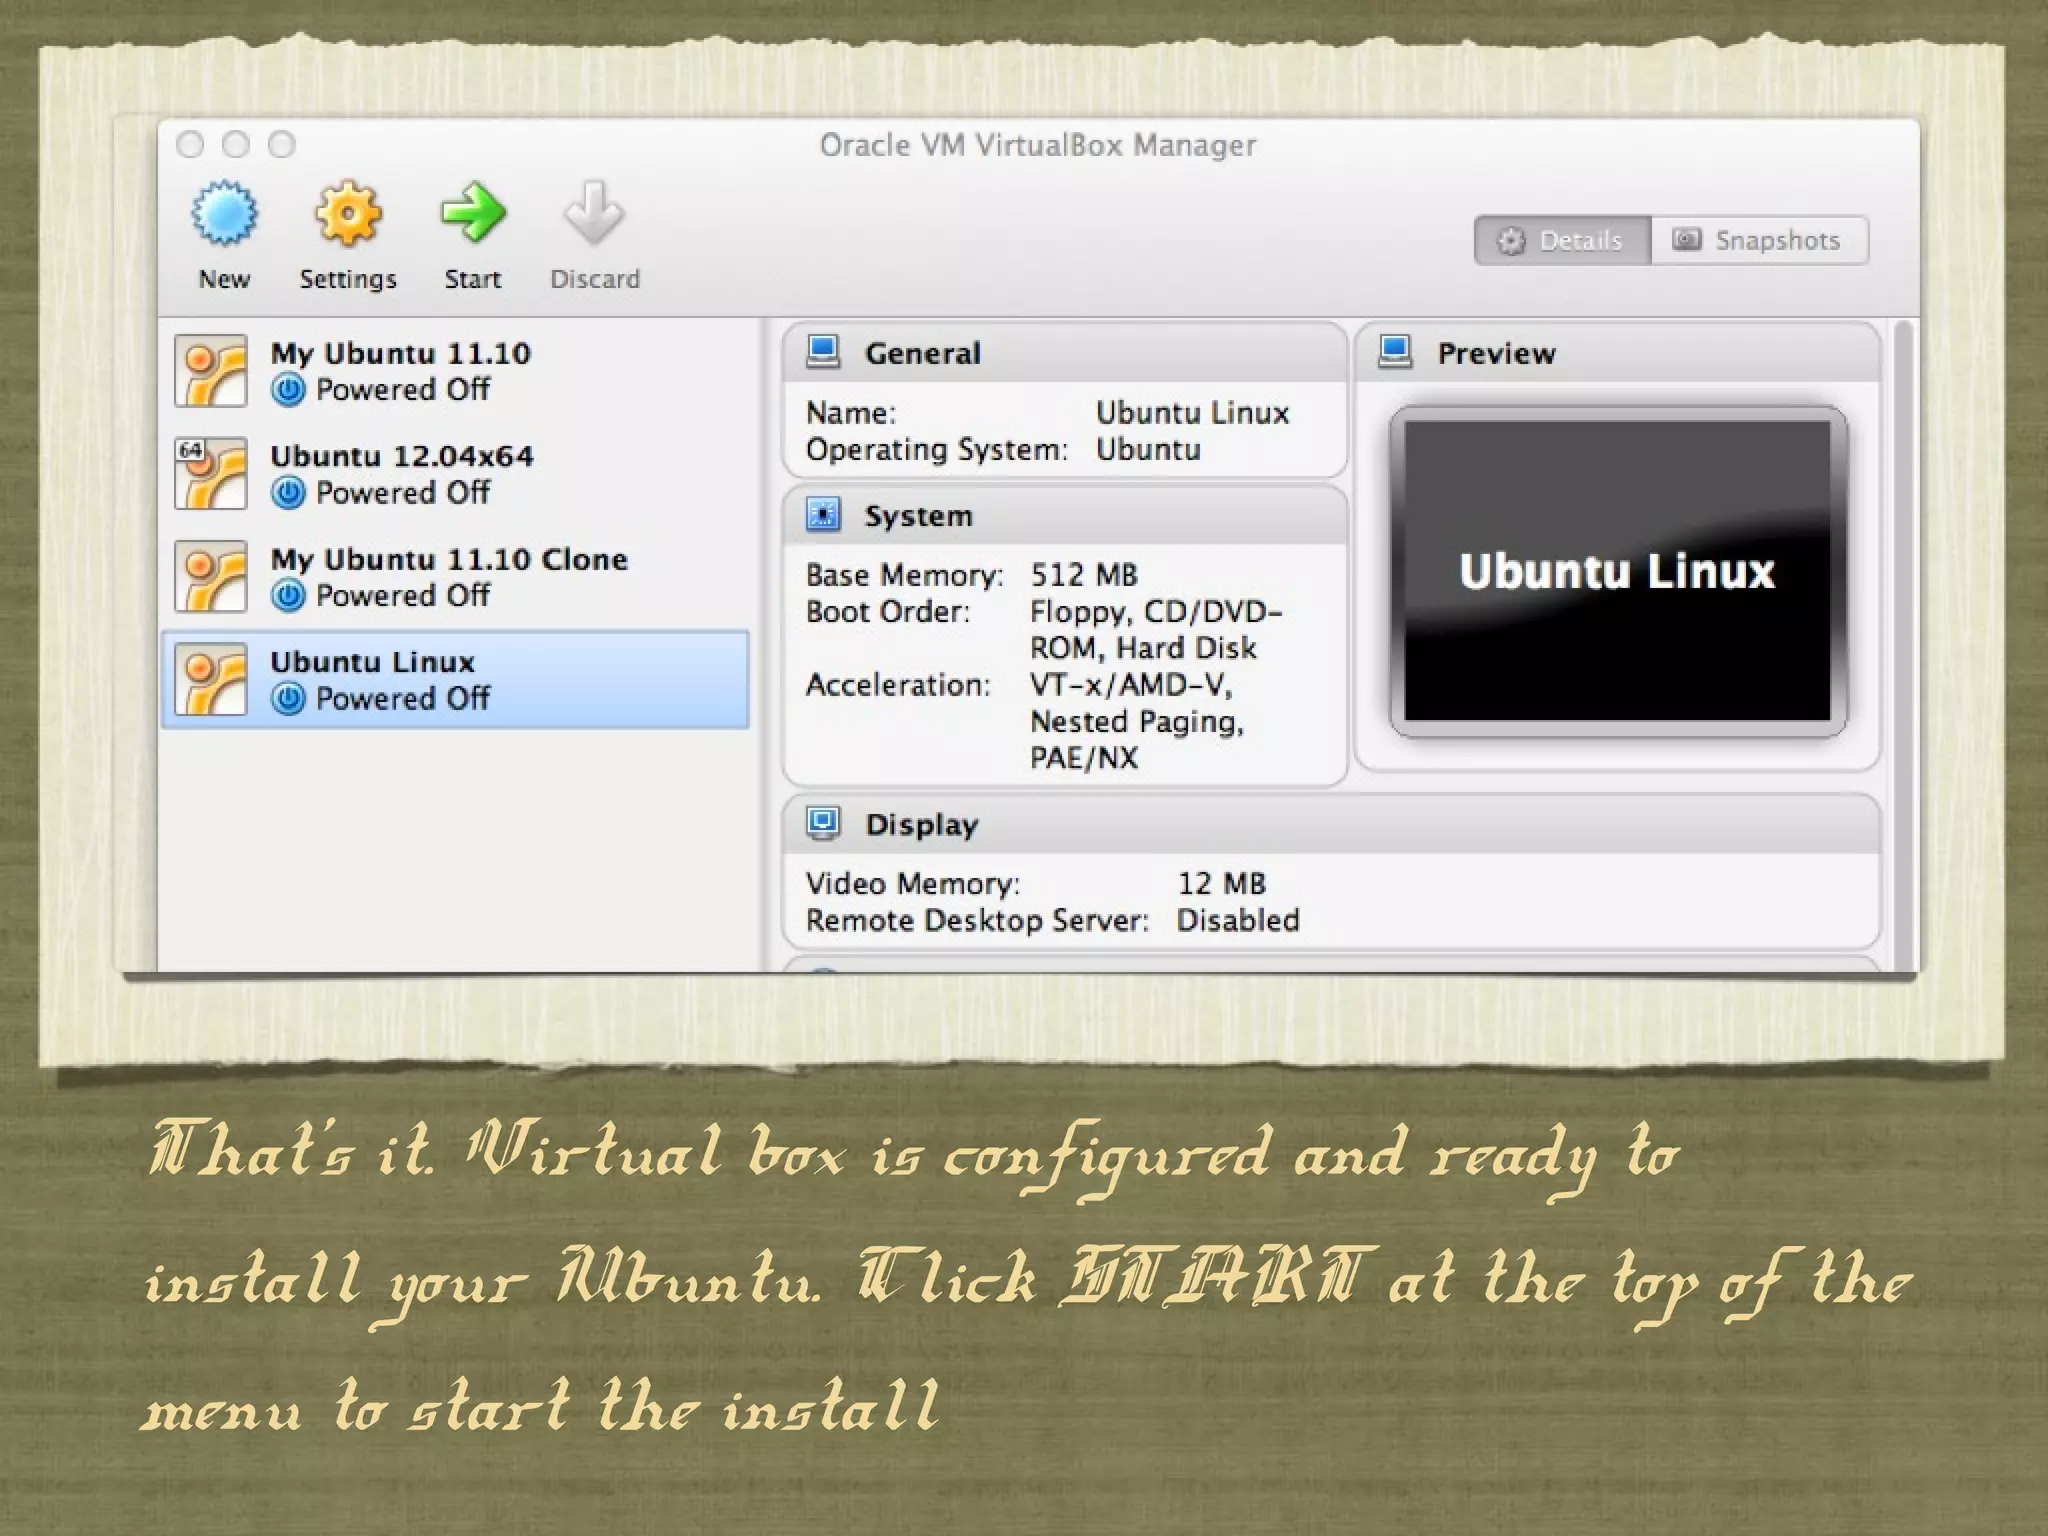Switch to the Snapshots view tab
Screen dimensions: 2048x1536
[x=1758, y=241]
